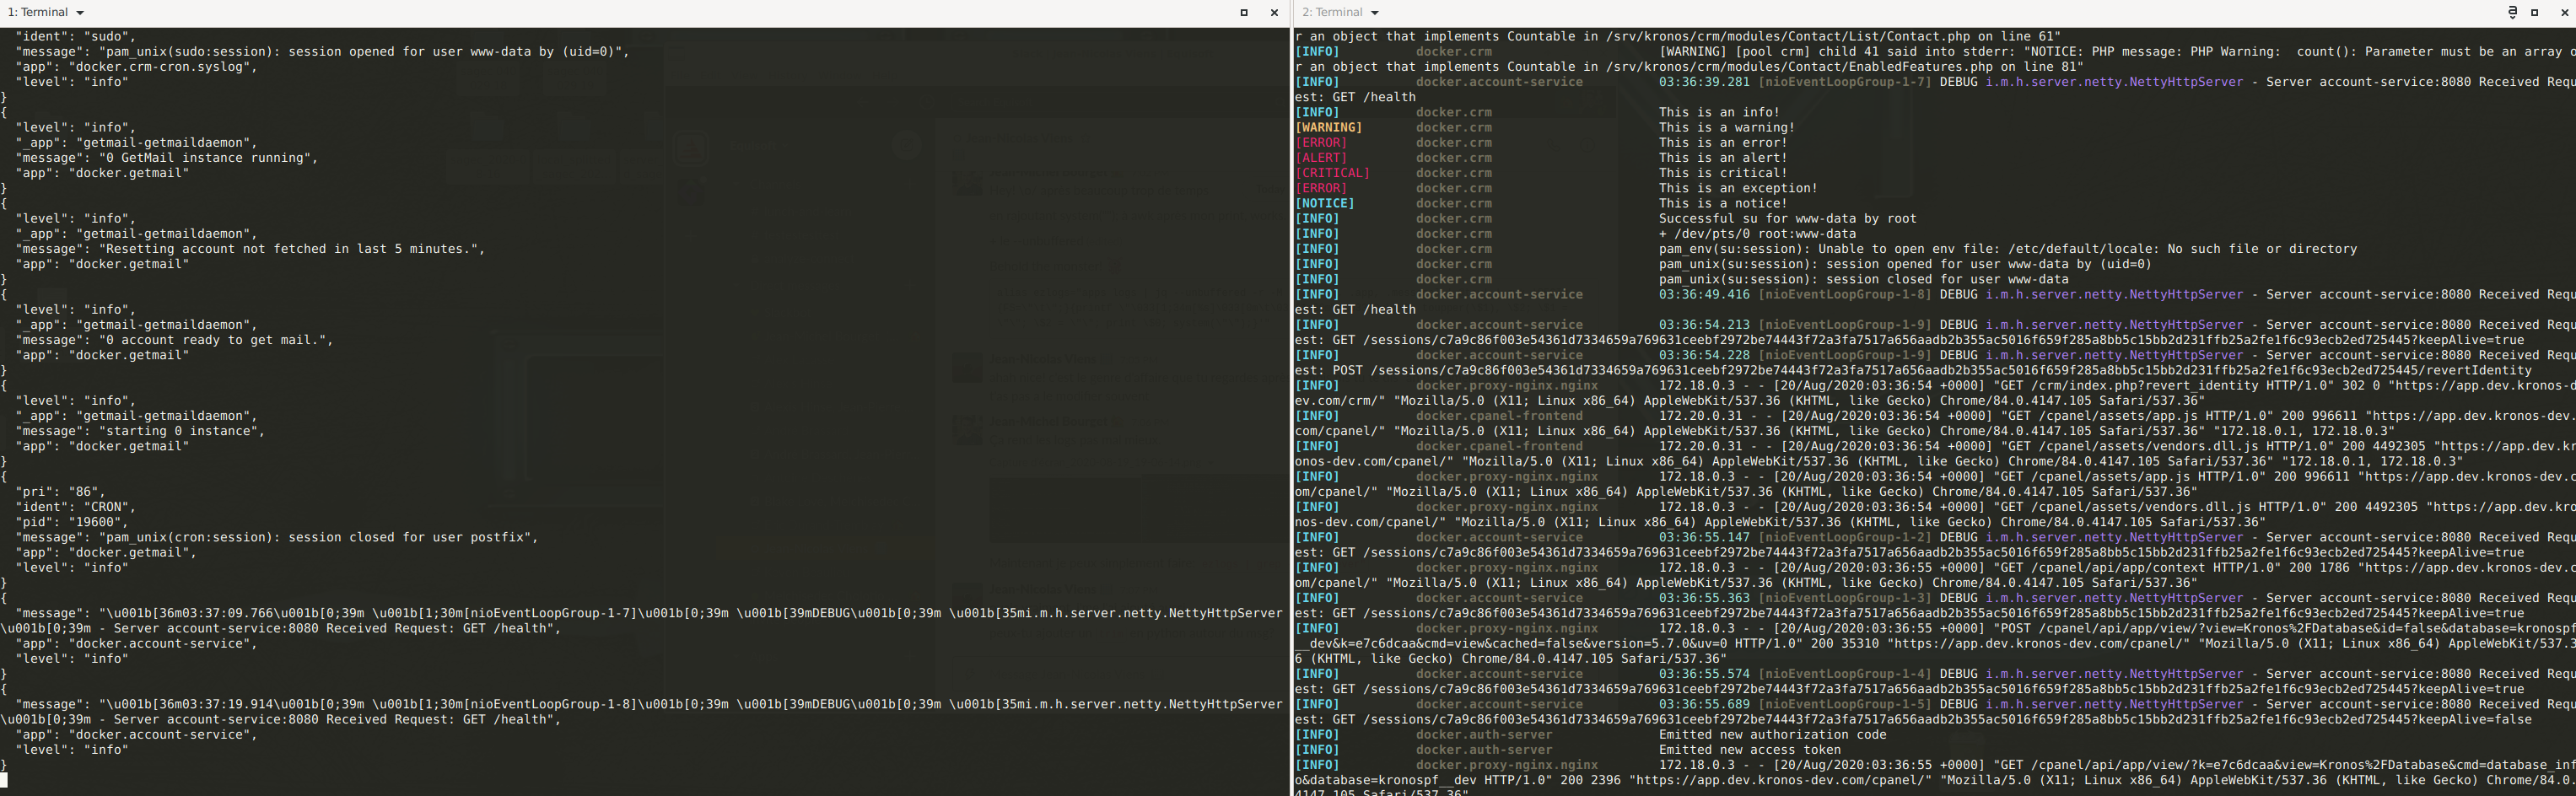Click the 03:36:55.363 timestamp
This screenshot has height=796, width=2576.
tap(1704, 598)
